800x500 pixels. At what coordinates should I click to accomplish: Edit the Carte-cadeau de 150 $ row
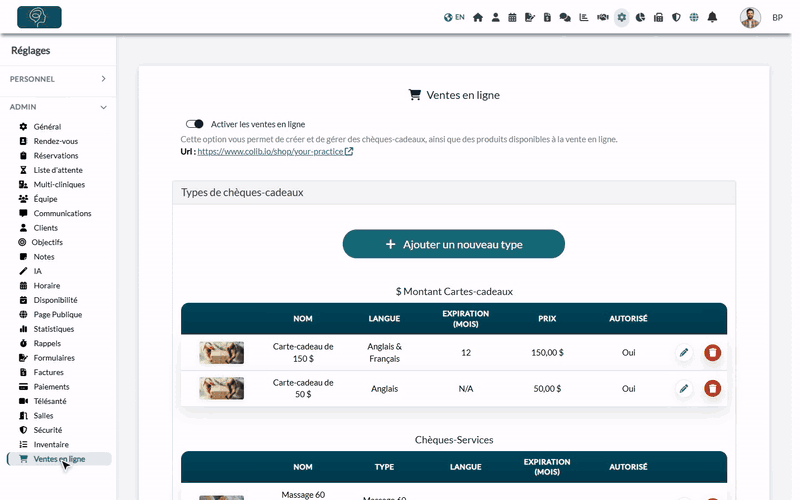pos(684,353)
